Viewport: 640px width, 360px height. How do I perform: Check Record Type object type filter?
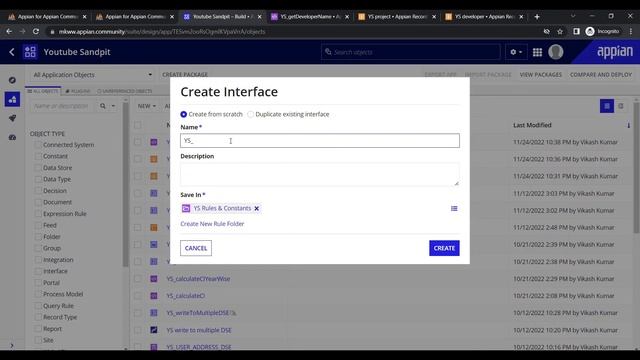tap(38, 317)
